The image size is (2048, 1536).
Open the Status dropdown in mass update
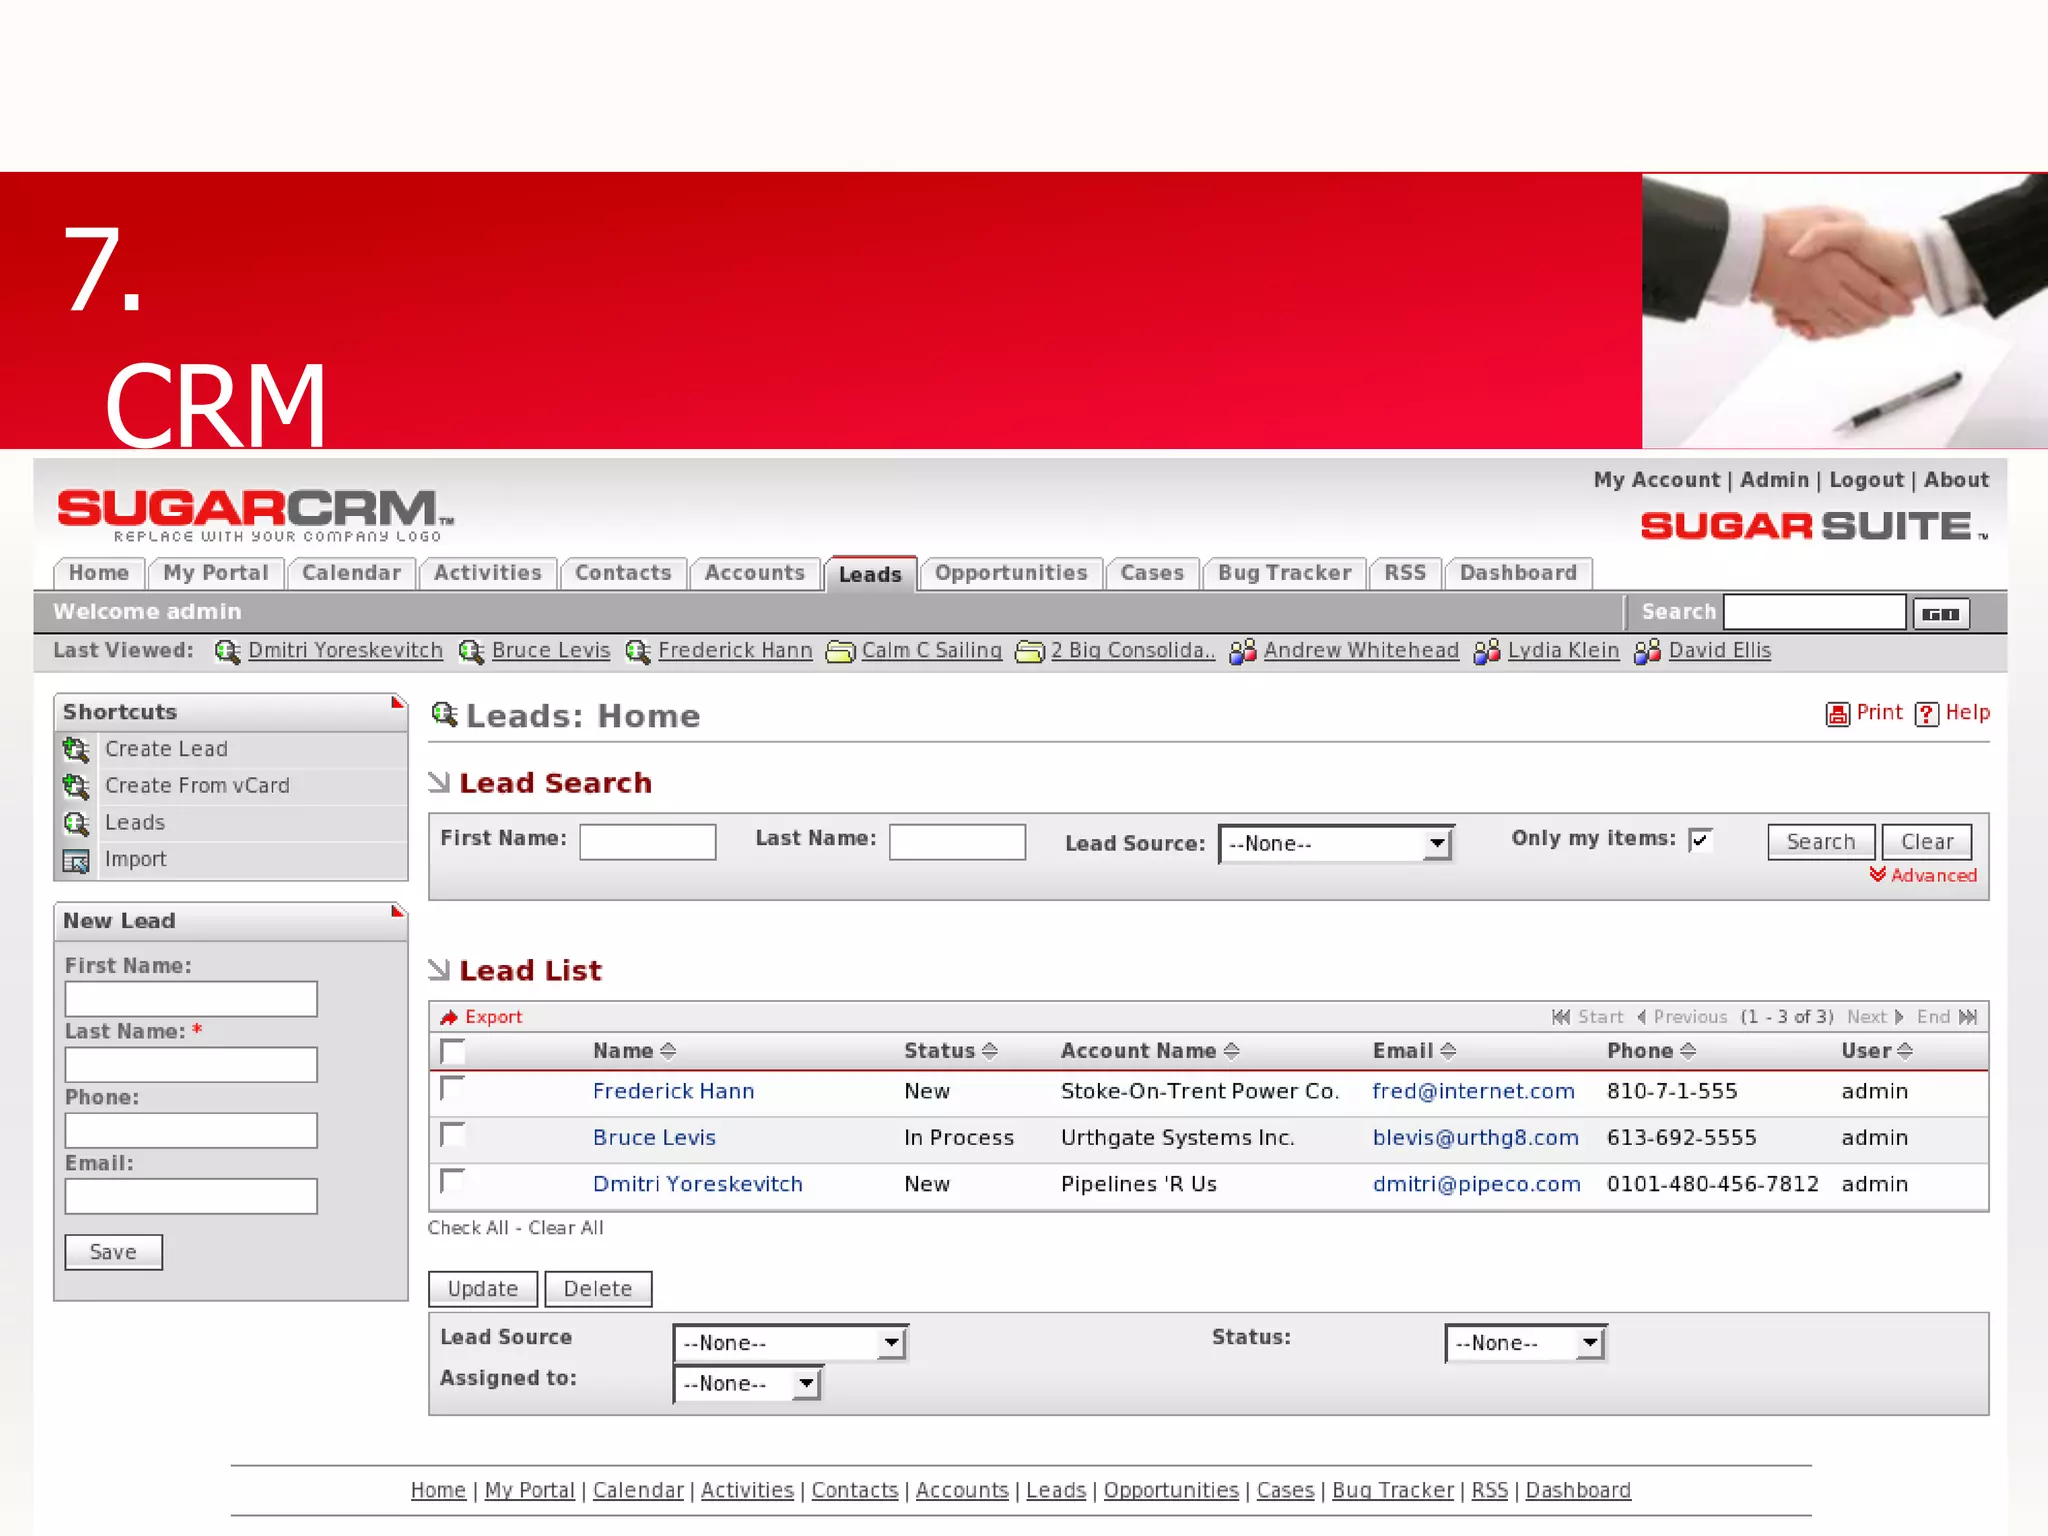[1525, 1343]
